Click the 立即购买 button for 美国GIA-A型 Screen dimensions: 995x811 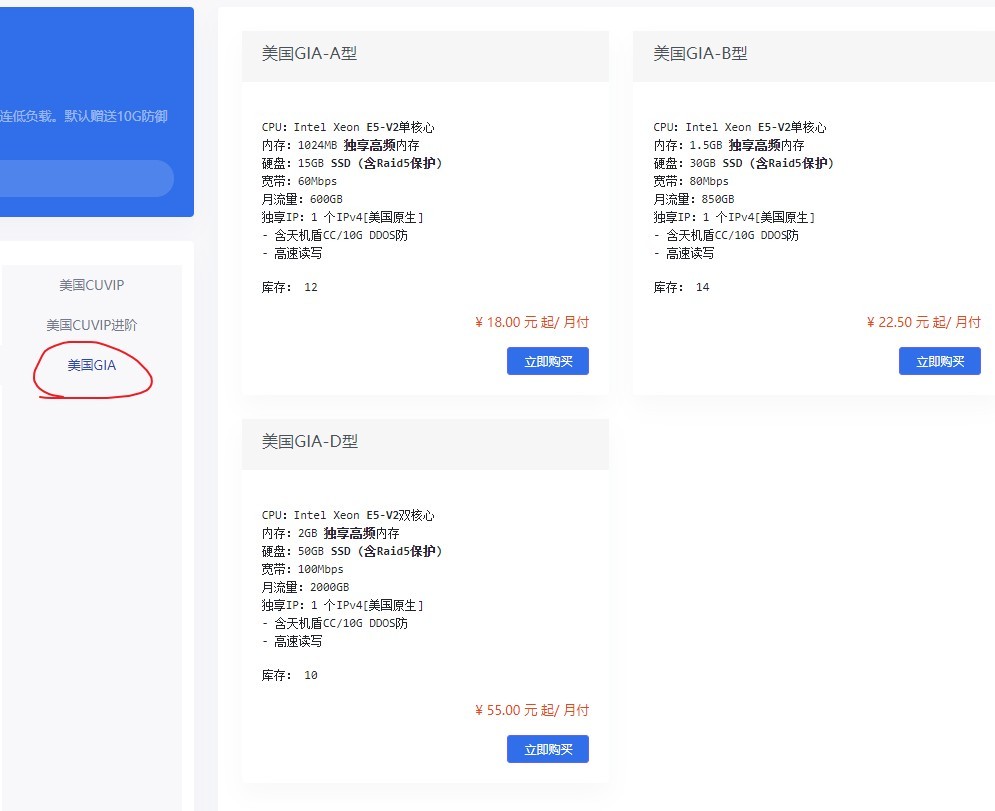coord(547,361)
